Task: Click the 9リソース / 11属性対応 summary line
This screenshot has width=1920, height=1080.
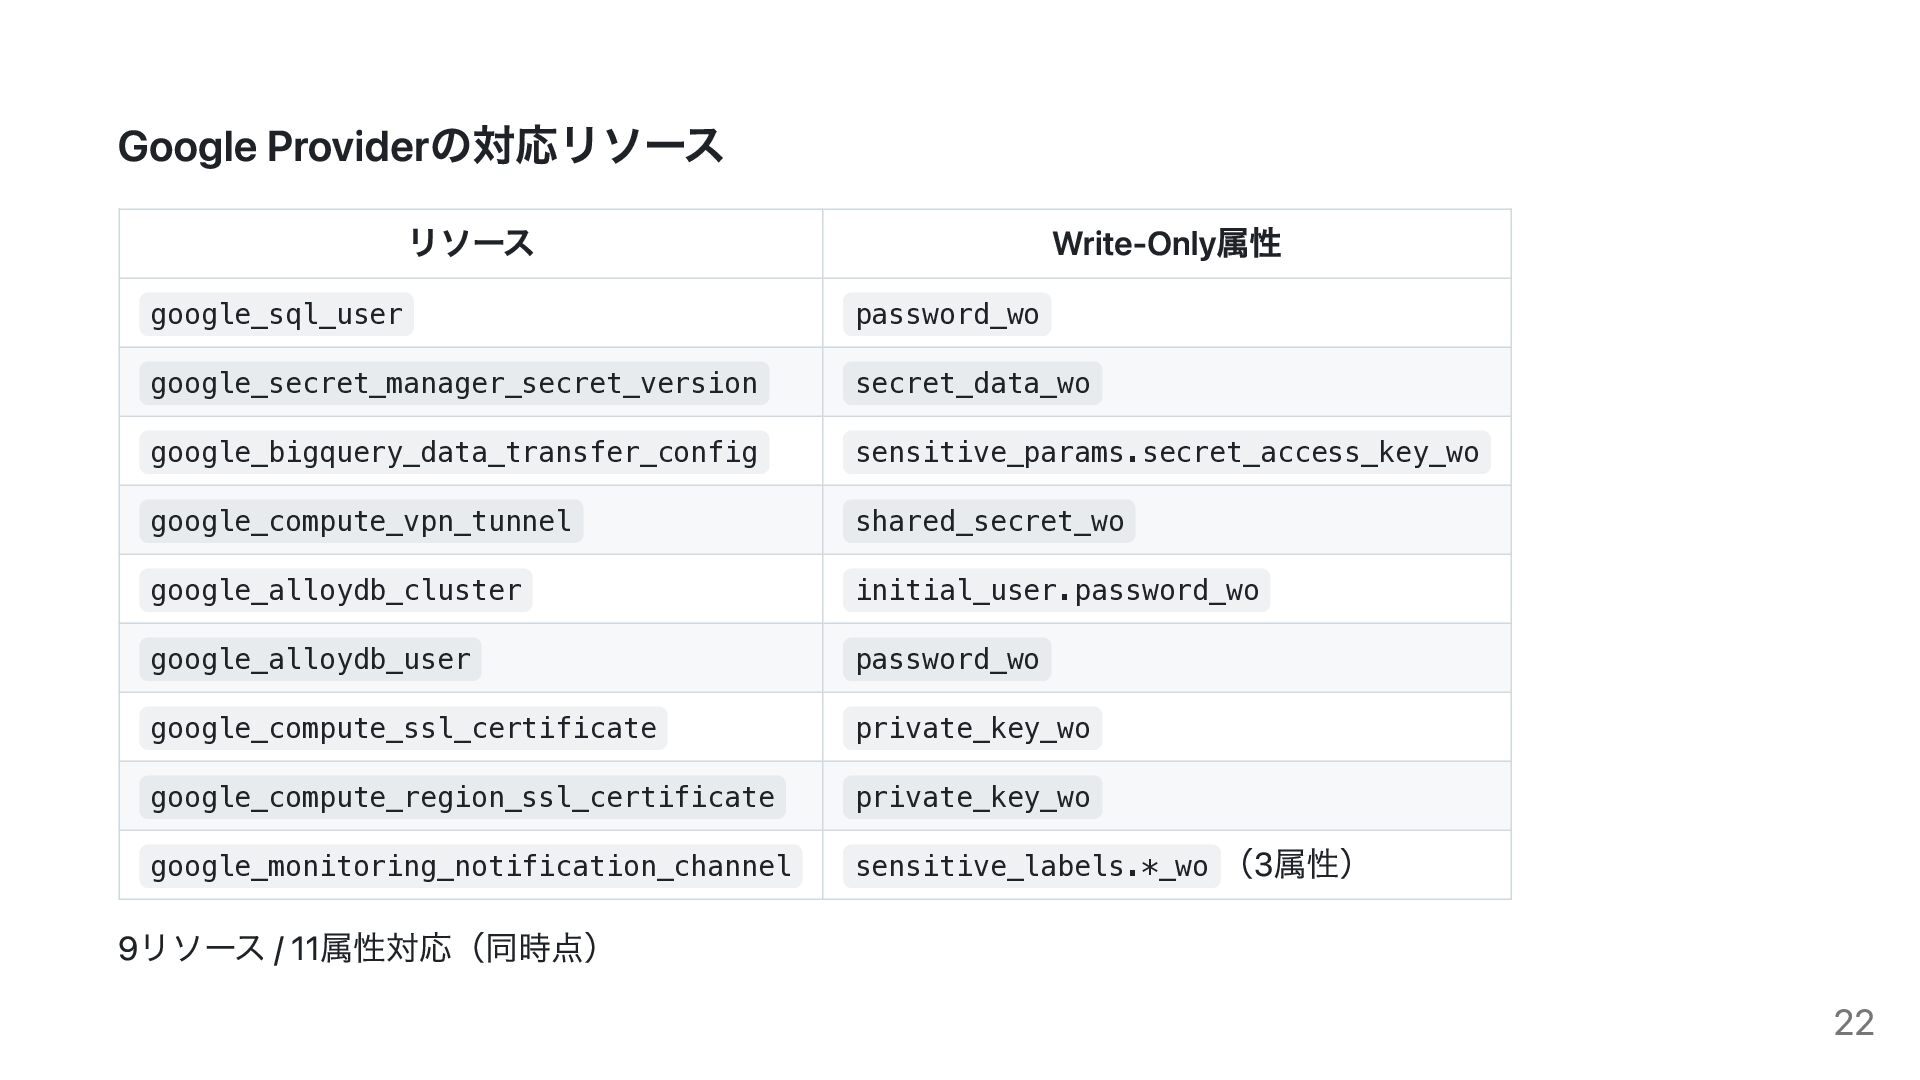Action: [359, 947]
